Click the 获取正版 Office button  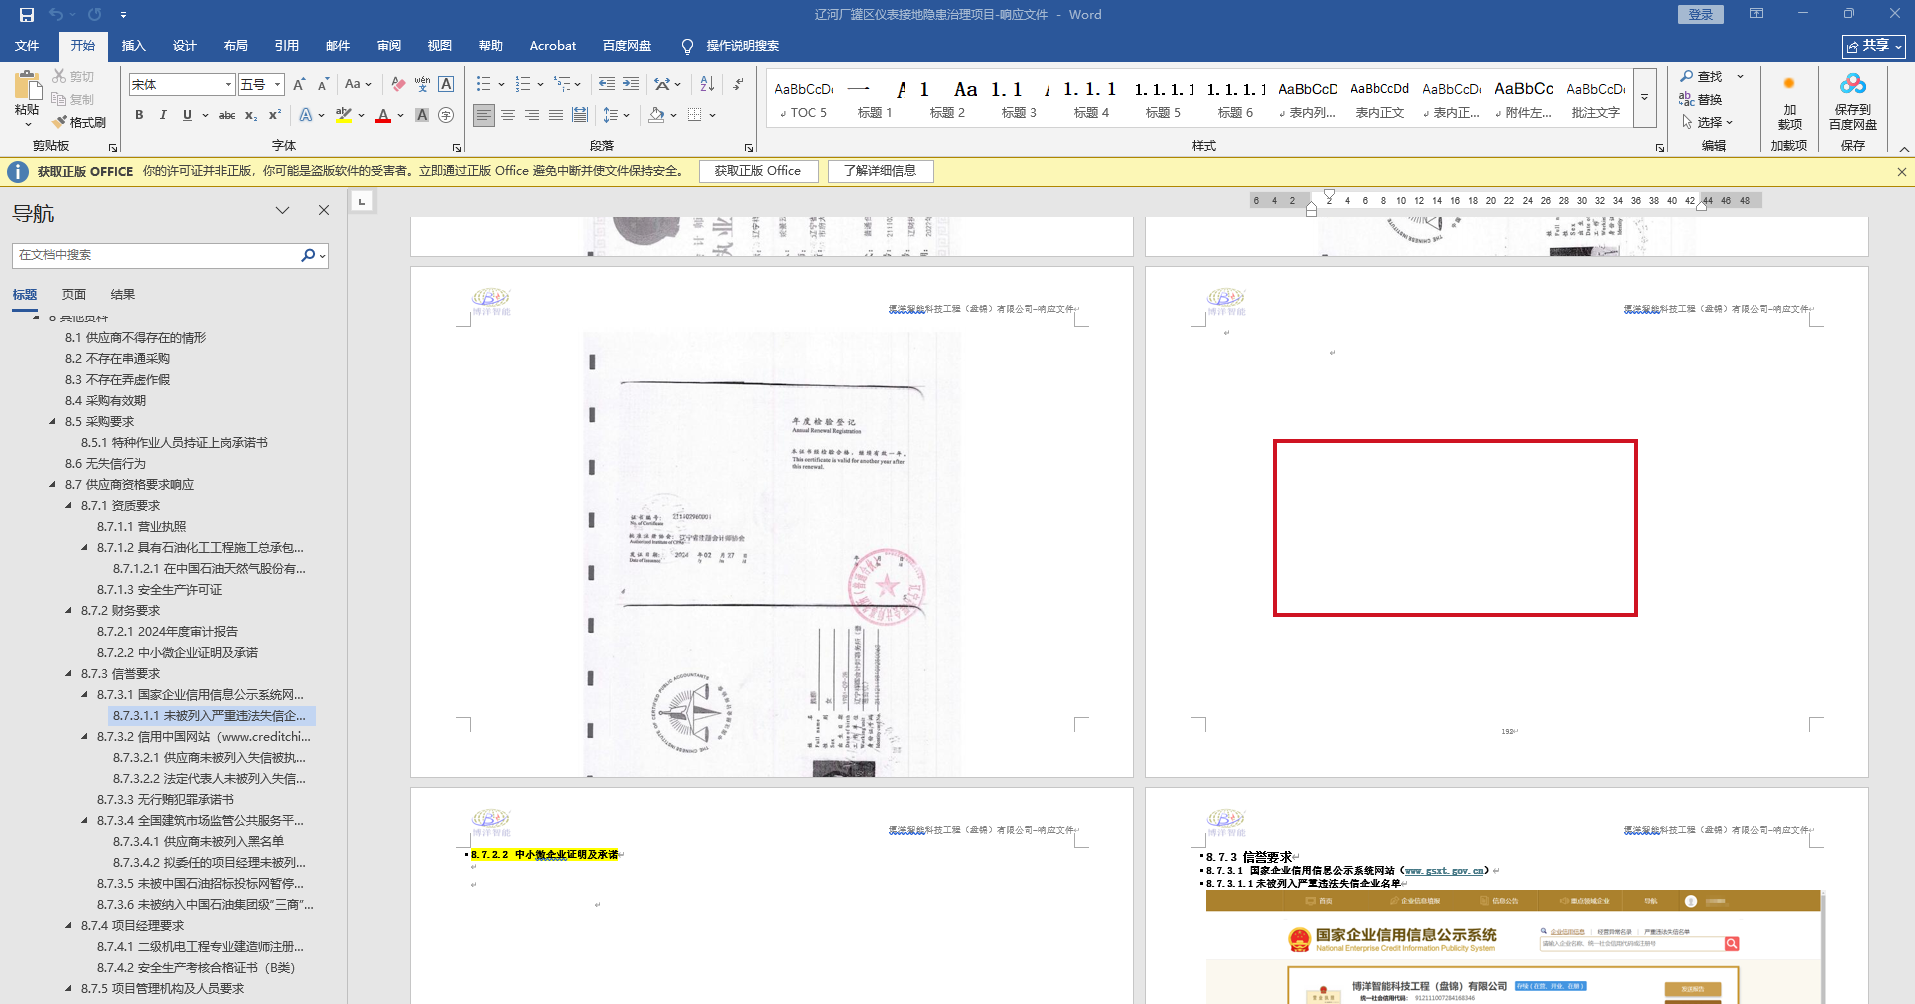(758, 171)
